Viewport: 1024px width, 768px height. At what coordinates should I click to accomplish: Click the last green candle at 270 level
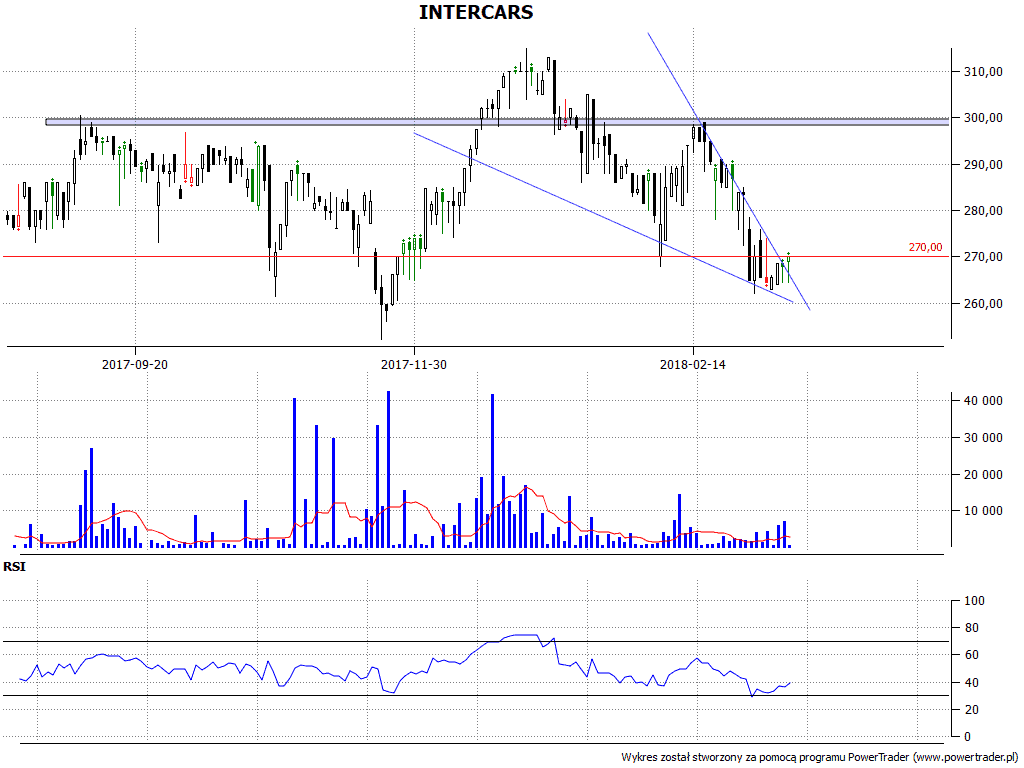(788, 266)
